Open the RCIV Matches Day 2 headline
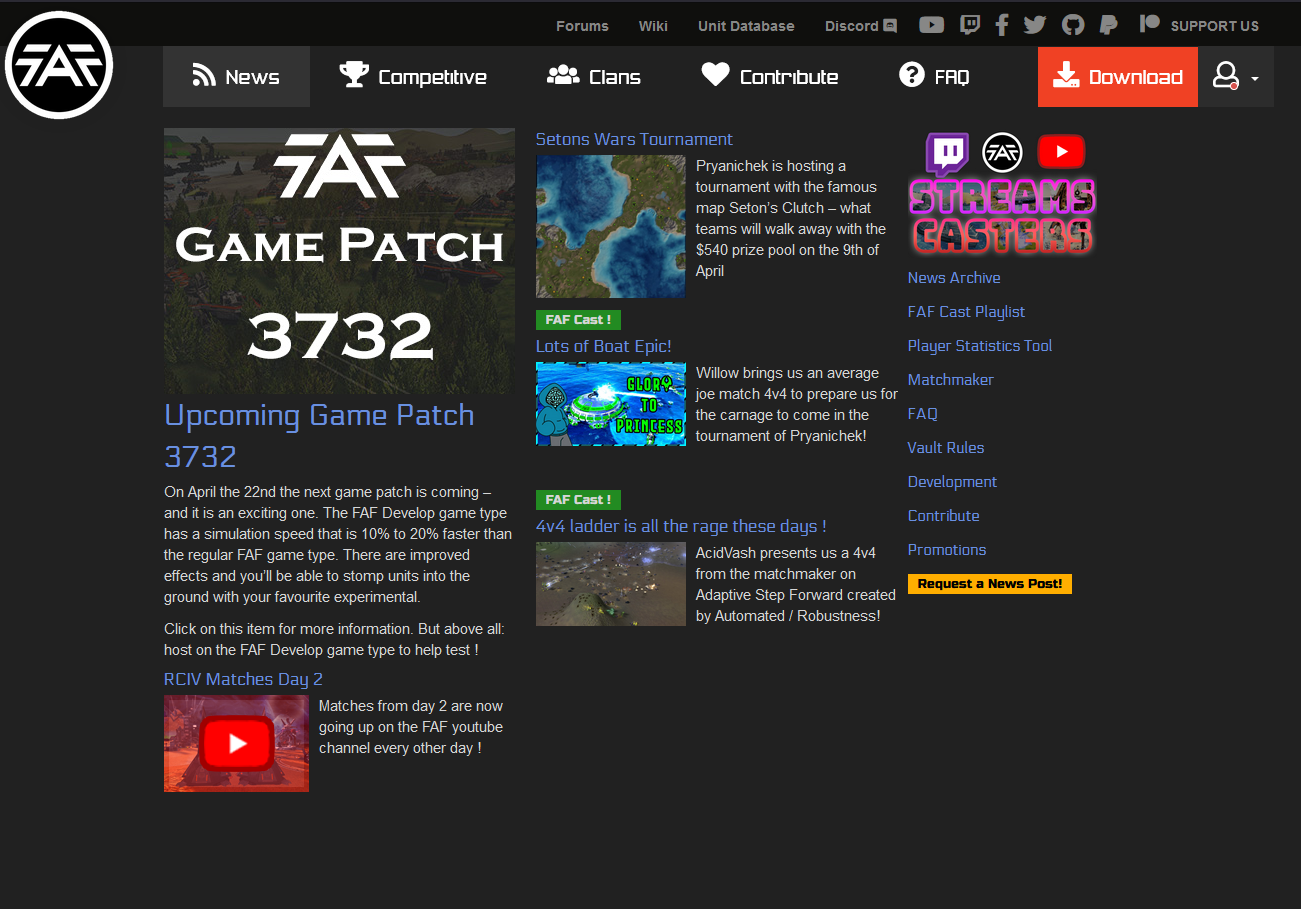The width and height of the screenshot is (1301, 909). pyautogui.click(x=243, y=680)
